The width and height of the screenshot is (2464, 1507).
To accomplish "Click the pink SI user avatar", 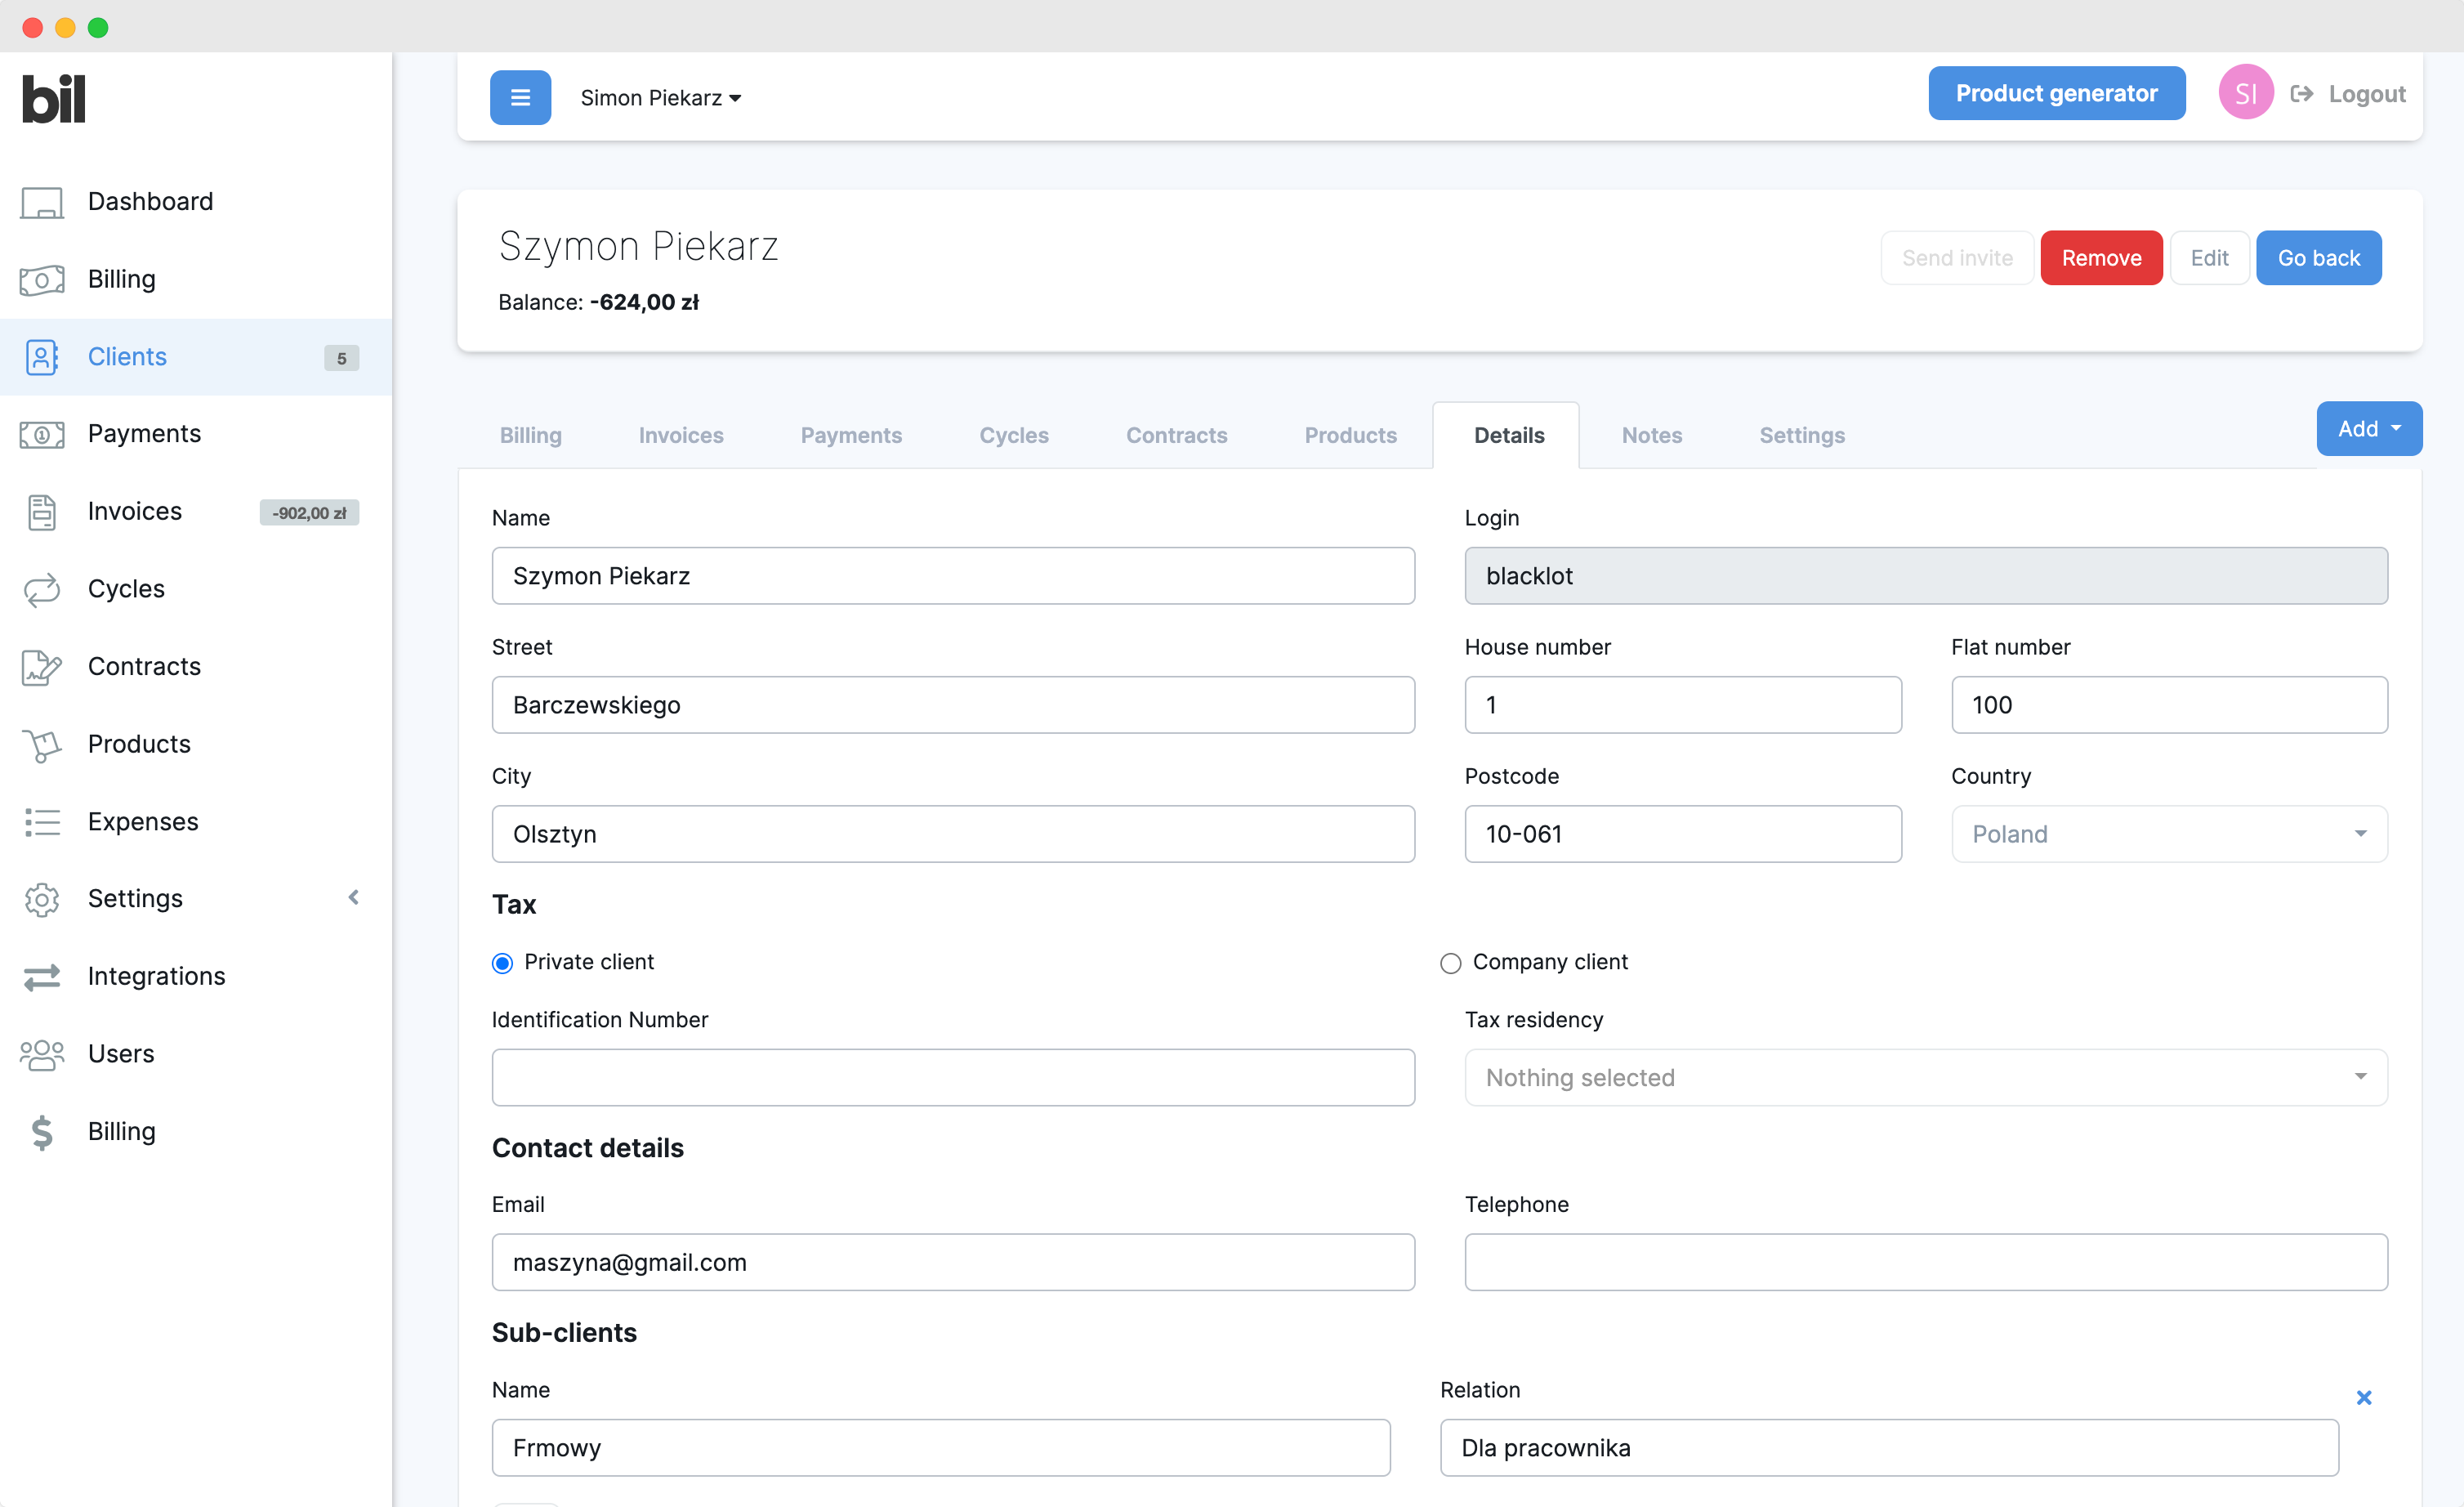I will 2245,93.
